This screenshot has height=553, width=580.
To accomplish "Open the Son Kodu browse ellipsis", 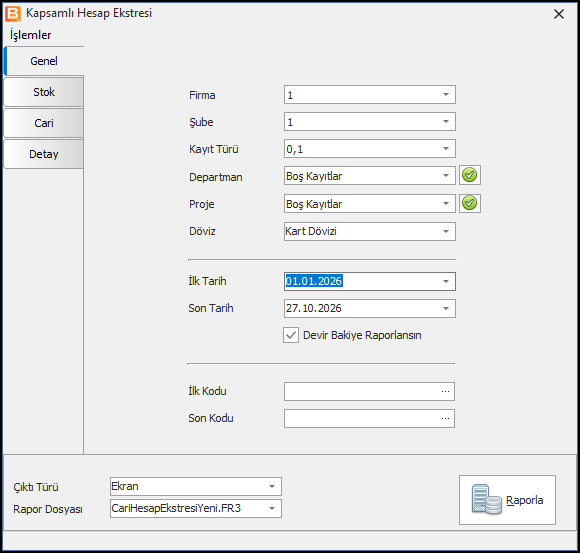I will pyautogui.click(x=445, y=418).
